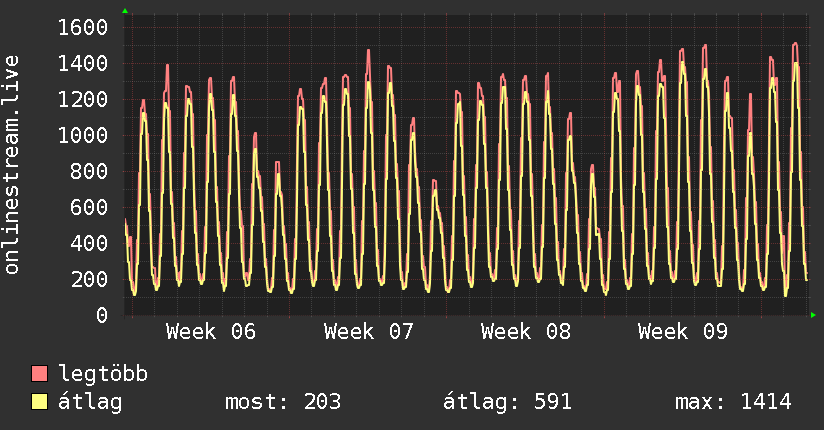Click the 'átlag: 591' average statistic

507,402
